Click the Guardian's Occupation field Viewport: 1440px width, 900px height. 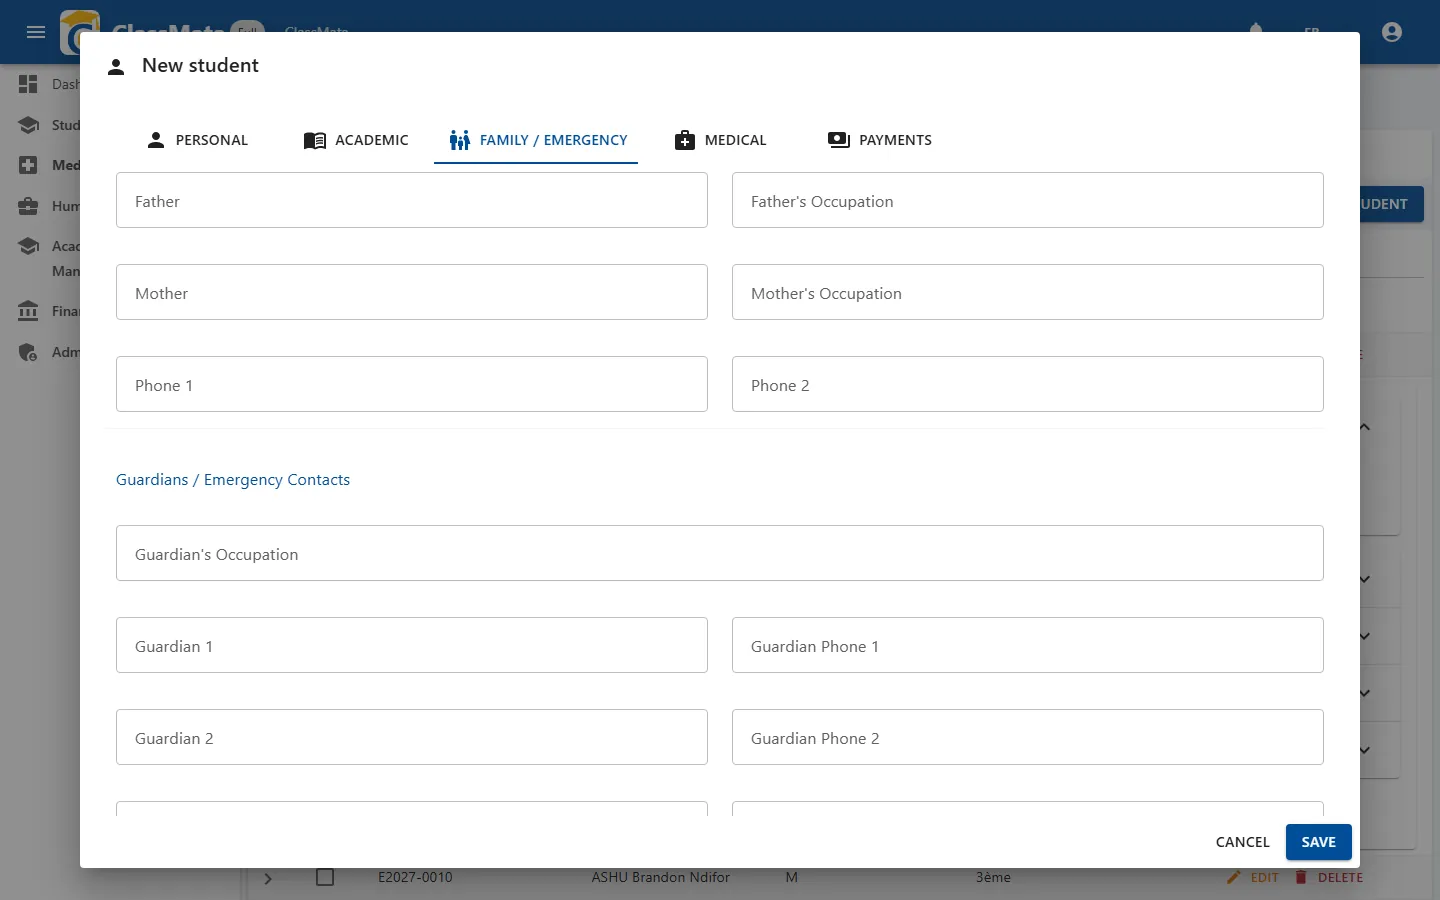(x=720, y=553)
